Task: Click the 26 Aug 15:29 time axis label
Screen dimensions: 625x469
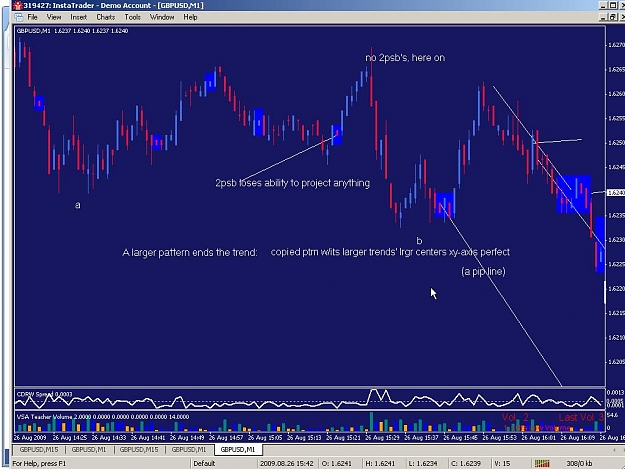Action: point(382,438)
